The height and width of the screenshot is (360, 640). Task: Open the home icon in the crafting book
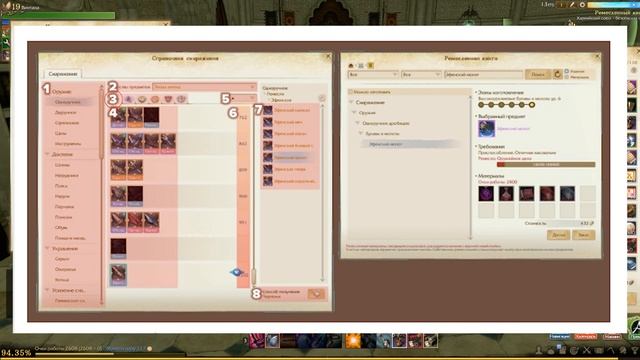(351, 65)
